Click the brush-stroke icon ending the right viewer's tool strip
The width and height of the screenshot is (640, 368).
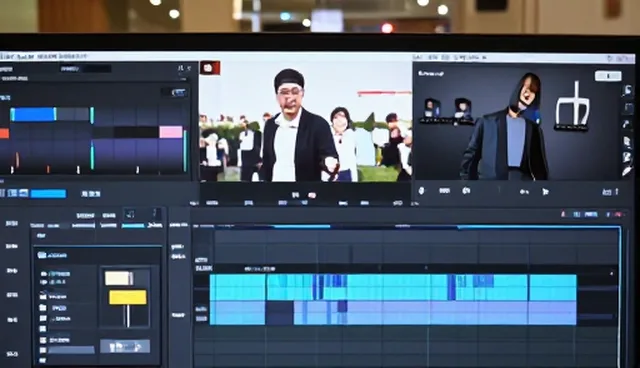pos(627,171)
